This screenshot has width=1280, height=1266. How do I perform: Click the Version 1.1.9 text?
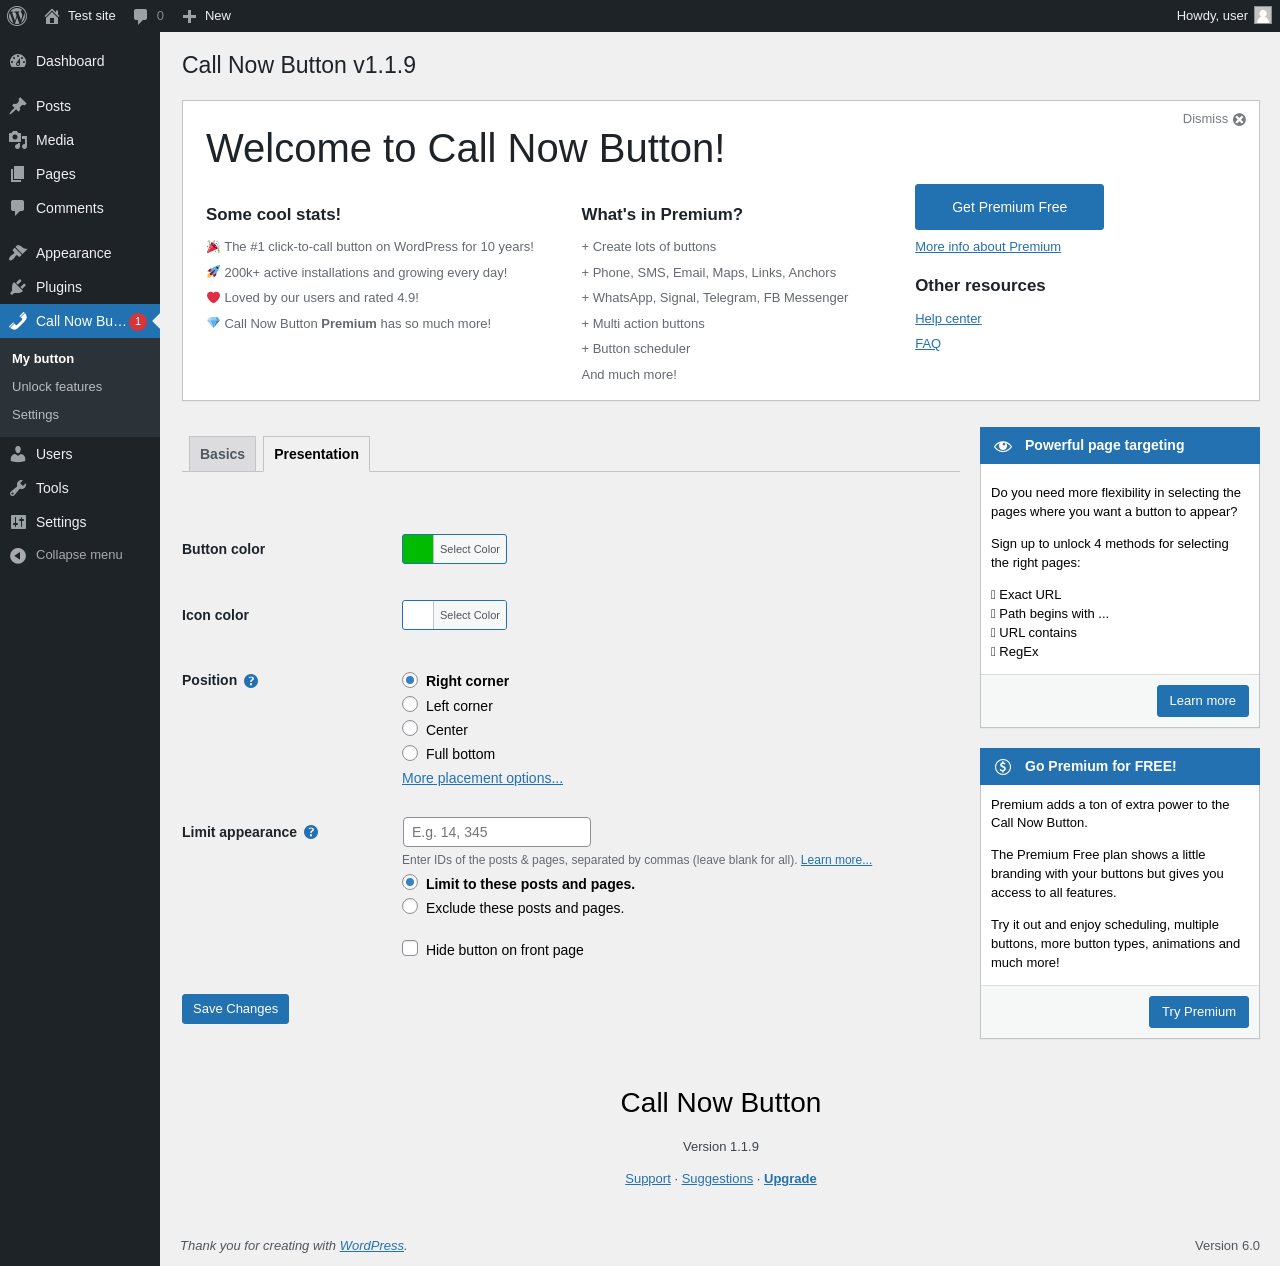coord(721,1147)
